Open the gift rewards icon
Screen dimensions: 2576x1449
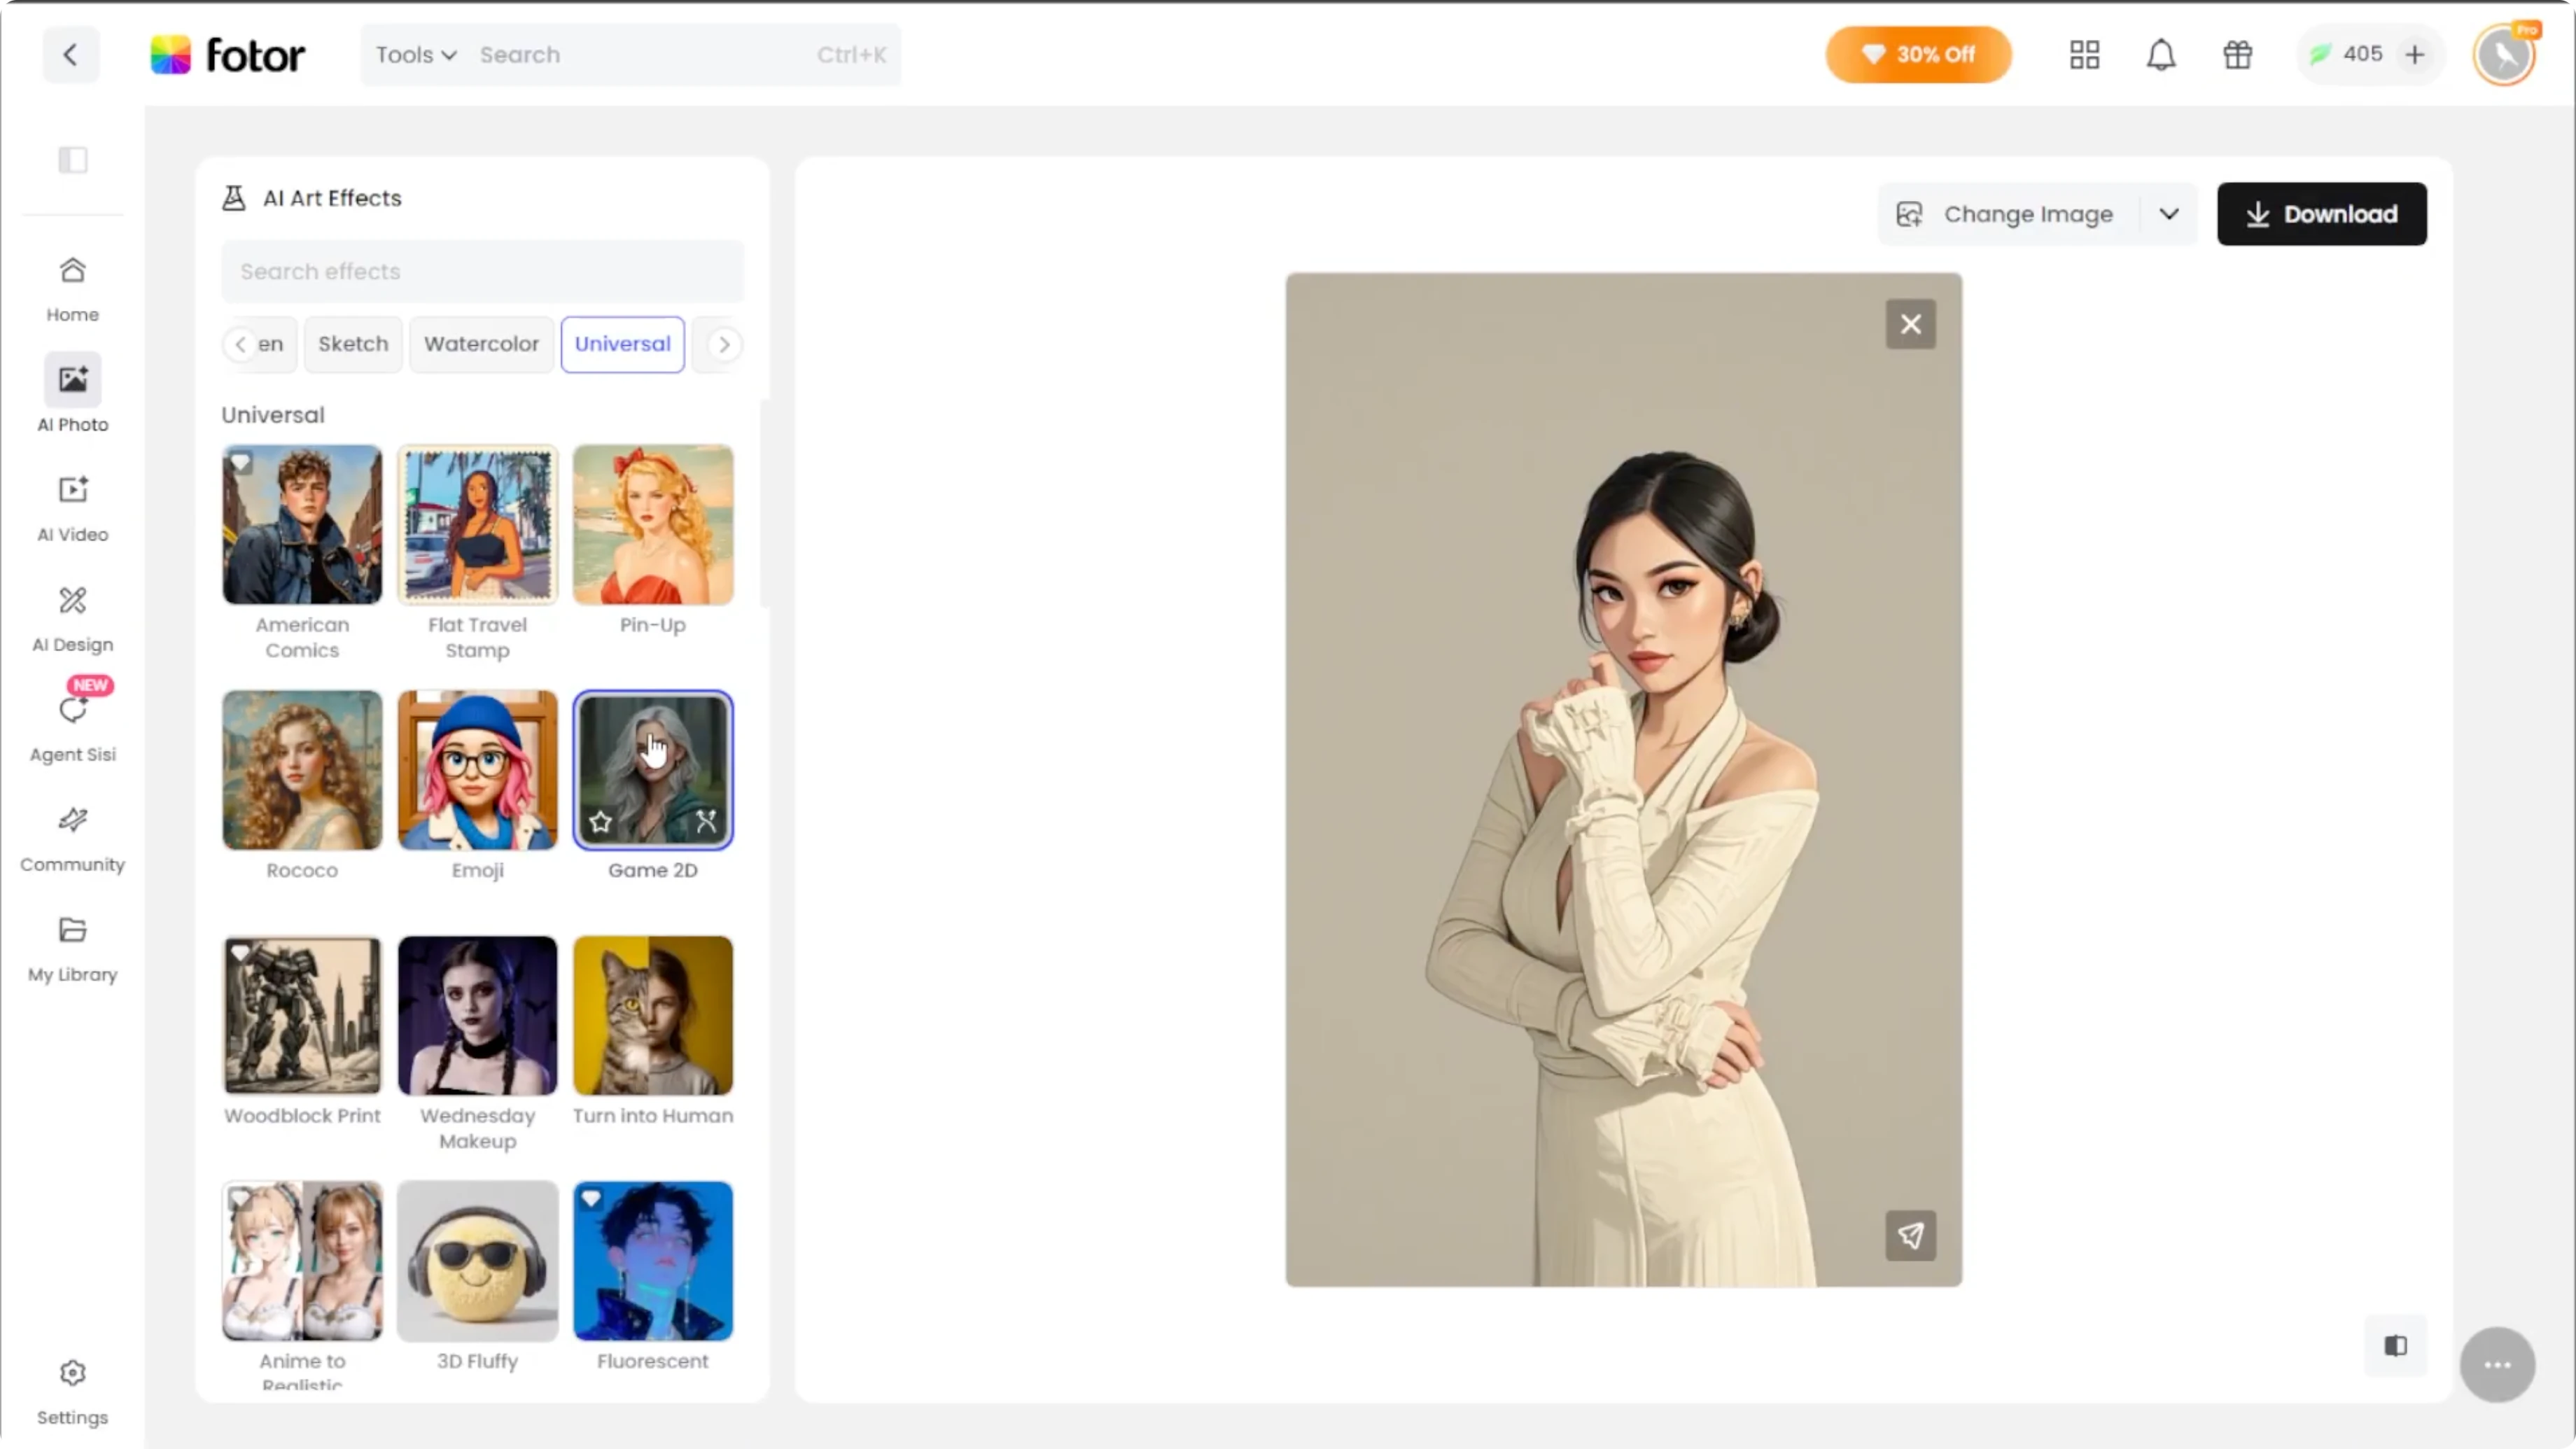pos(2238,54)
